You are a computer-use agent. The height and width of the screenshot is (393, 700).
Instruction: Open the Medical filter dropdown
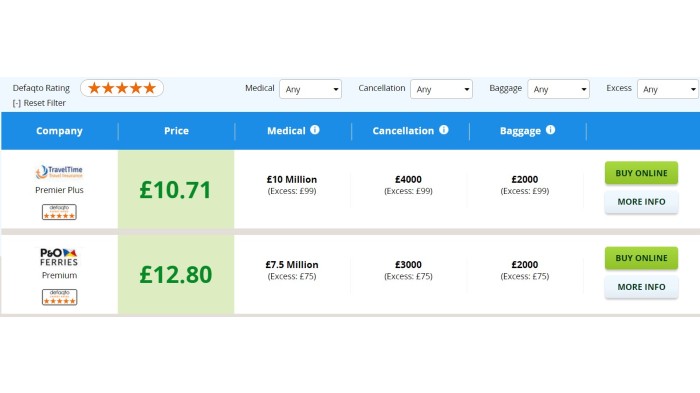click(311, 89)
